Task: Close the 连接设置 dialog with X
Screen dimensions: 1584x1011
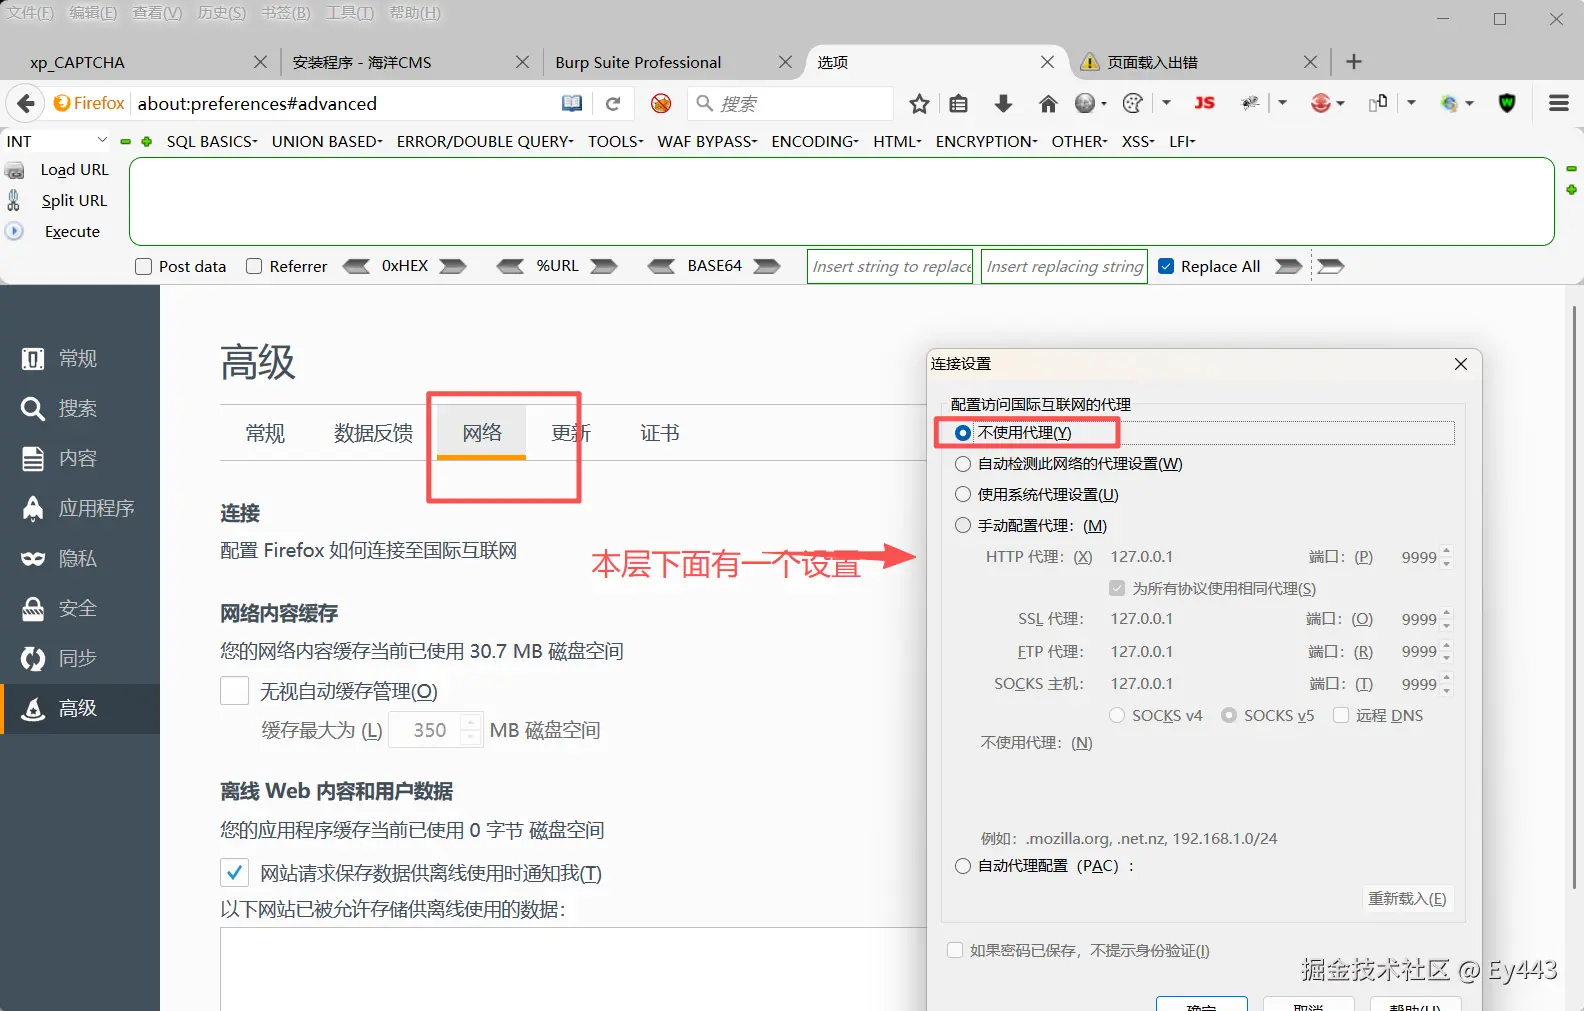Action: pyautogui.click(x=1461, y=364)
